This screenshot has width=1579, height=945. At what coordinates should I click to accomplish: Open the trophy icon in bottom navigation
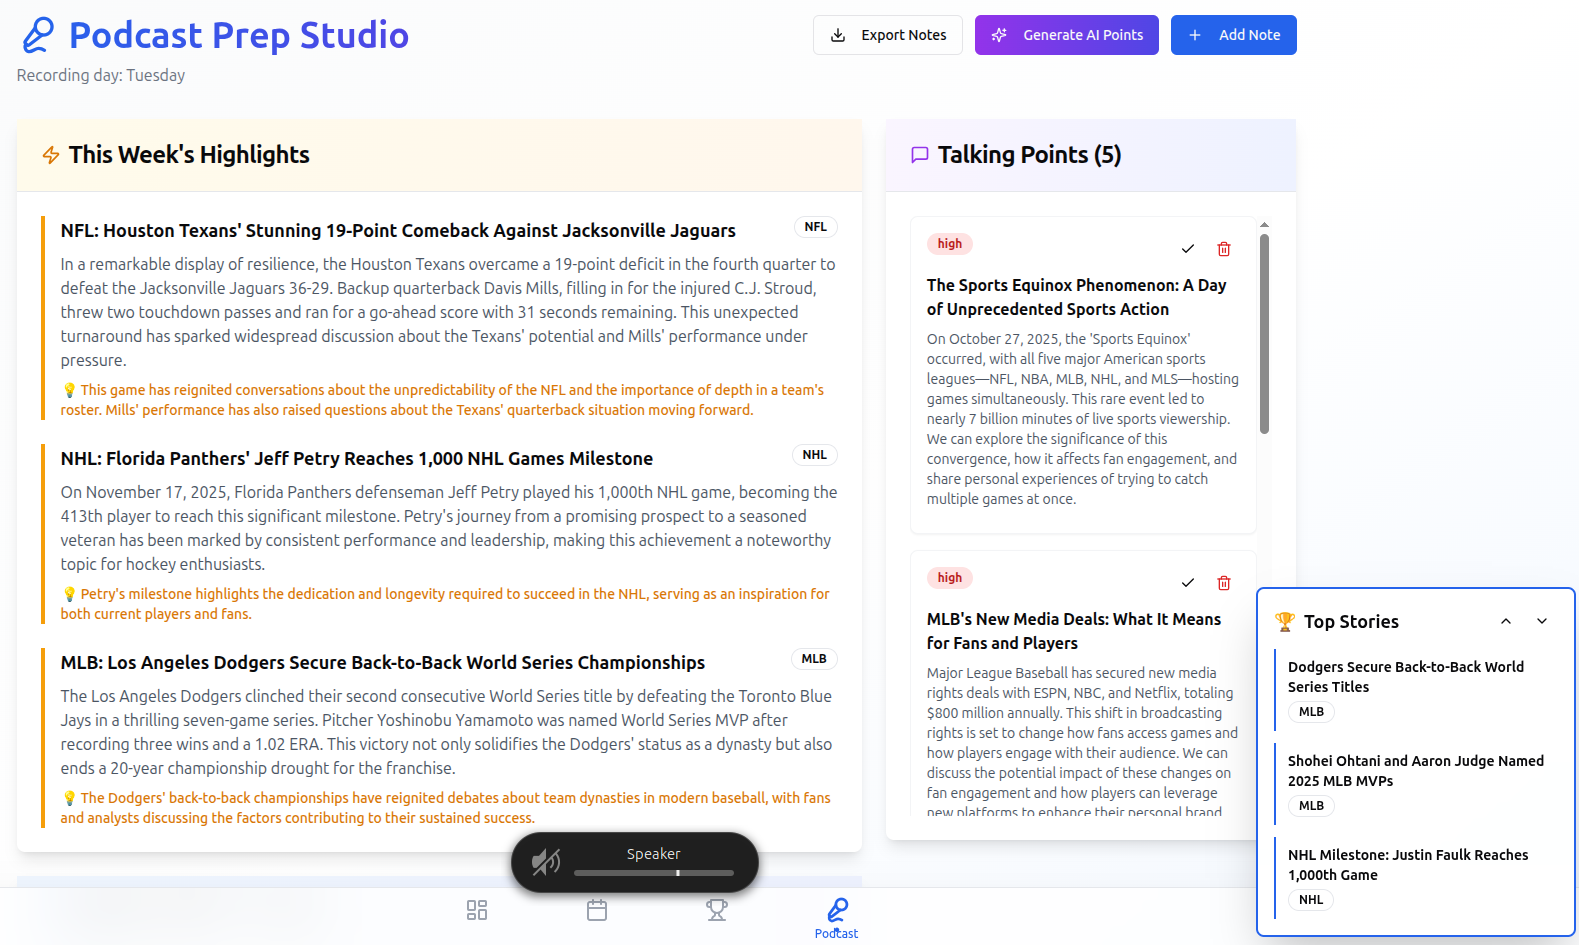pos(717,910)
